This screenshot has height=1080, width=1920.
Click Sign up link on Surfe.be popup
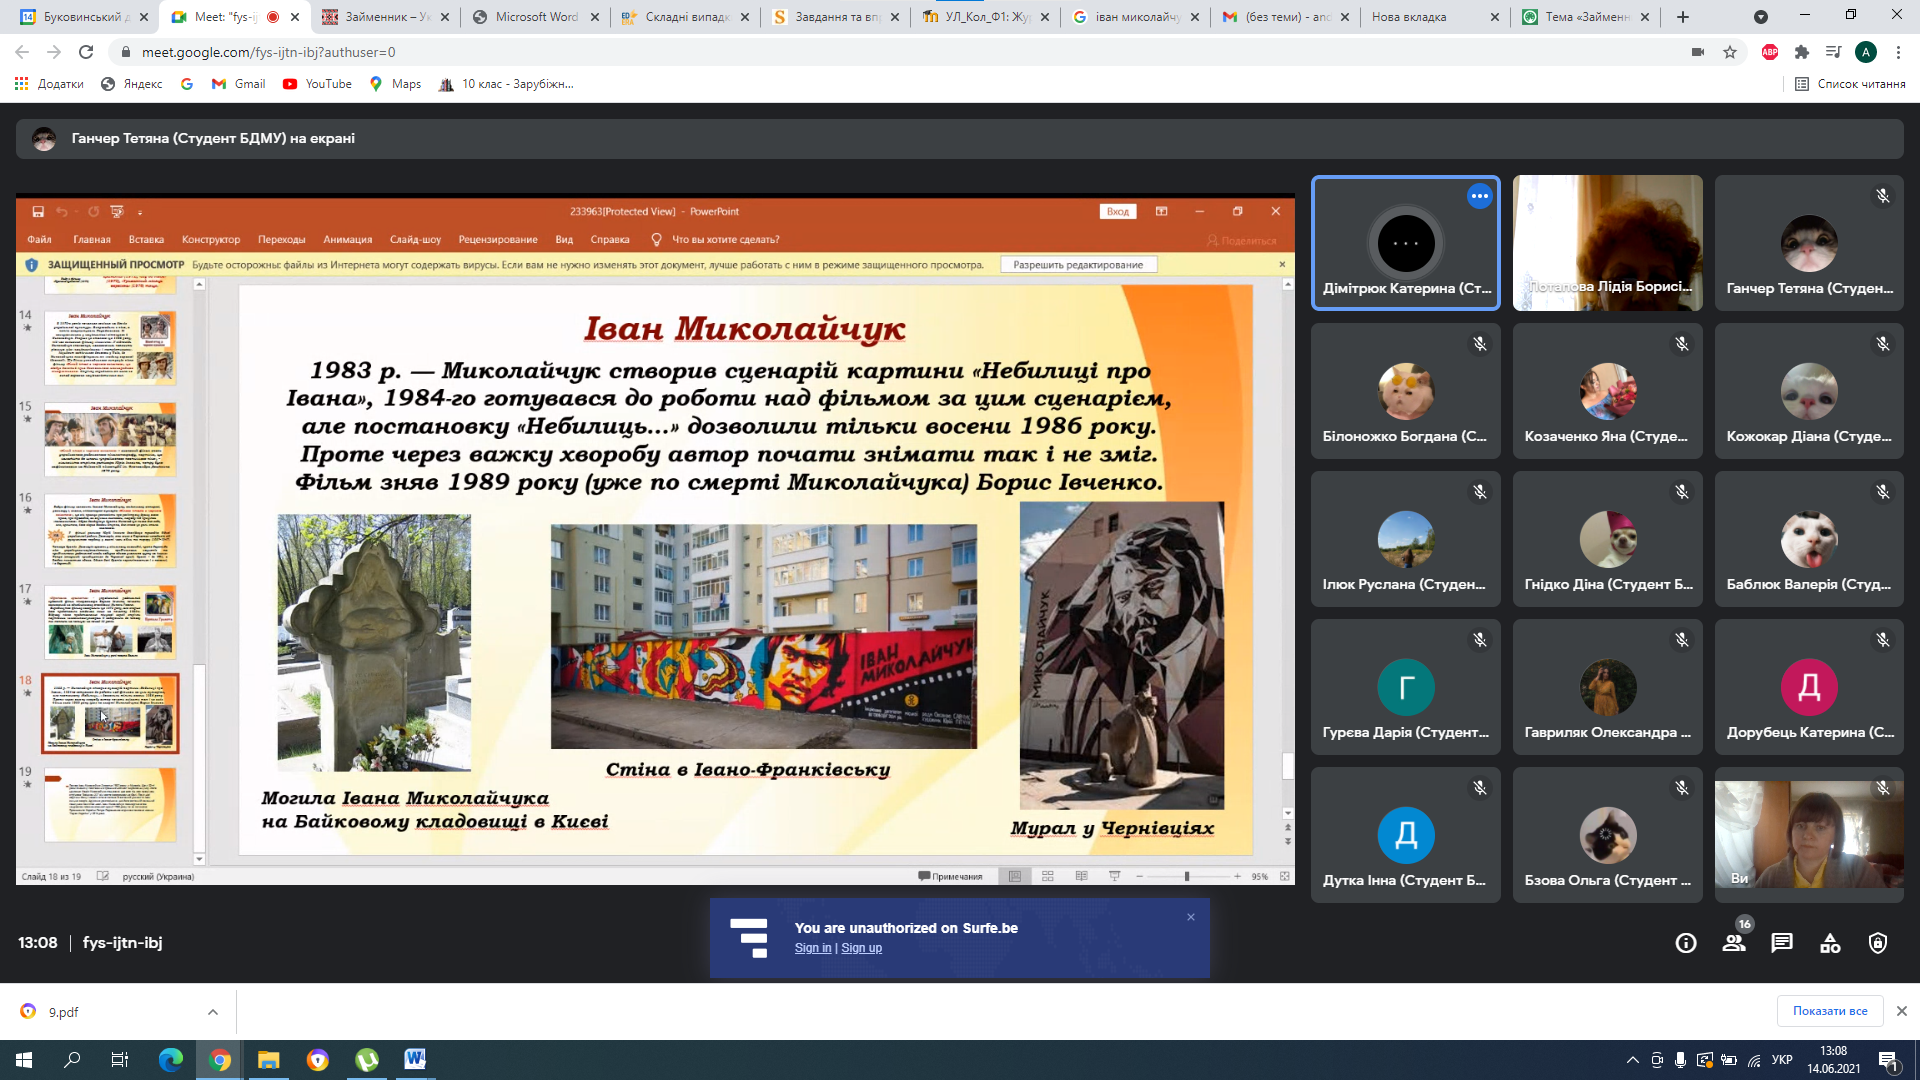(x=862, y=948)
